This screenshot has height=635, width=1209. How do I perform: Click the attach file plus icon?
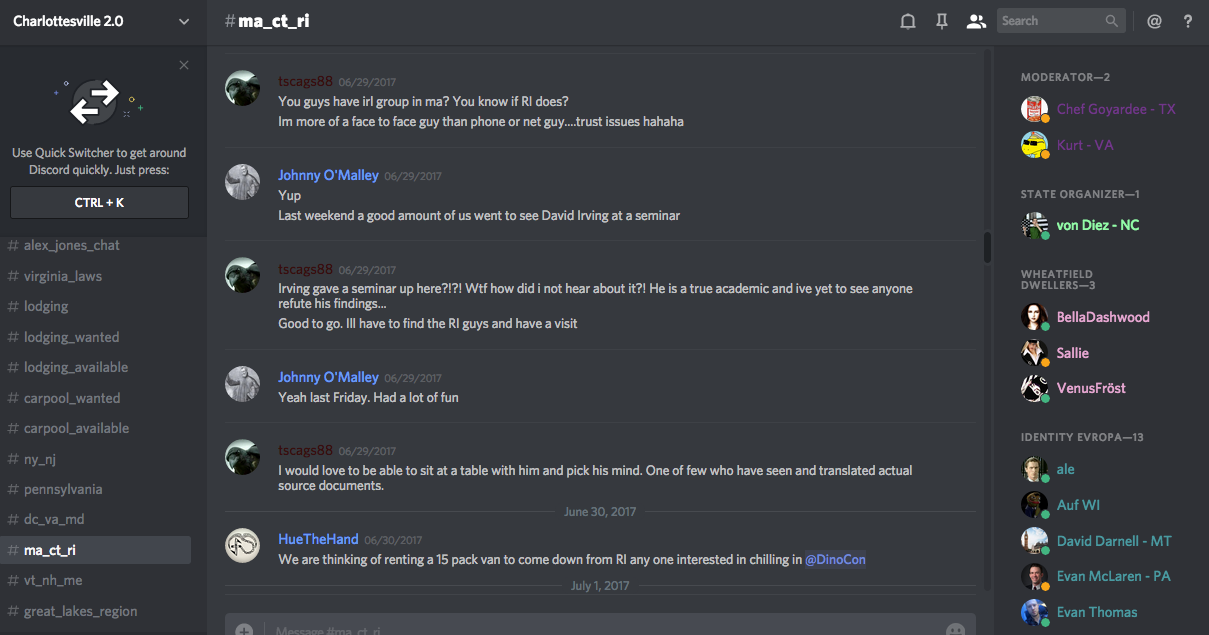click(244, 630)
